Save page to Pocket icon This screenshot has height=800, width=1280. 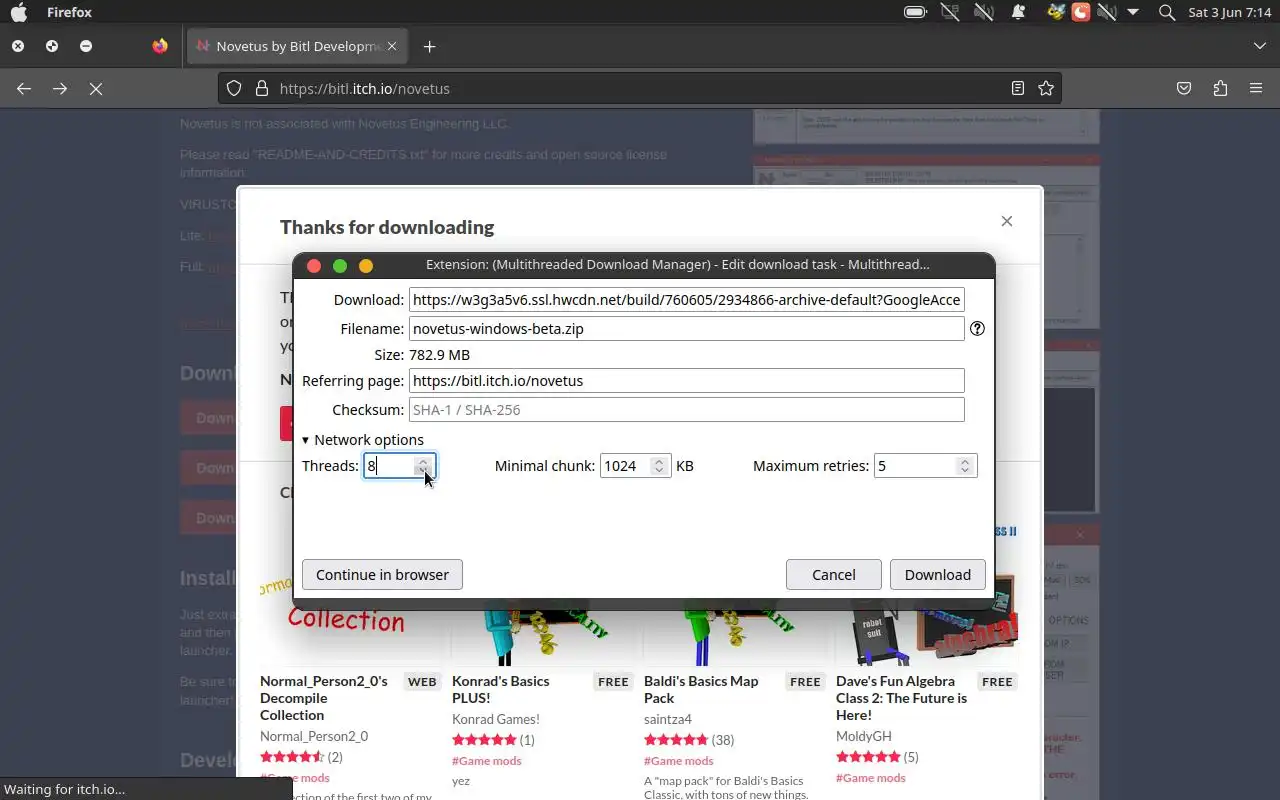point(1184,88)
